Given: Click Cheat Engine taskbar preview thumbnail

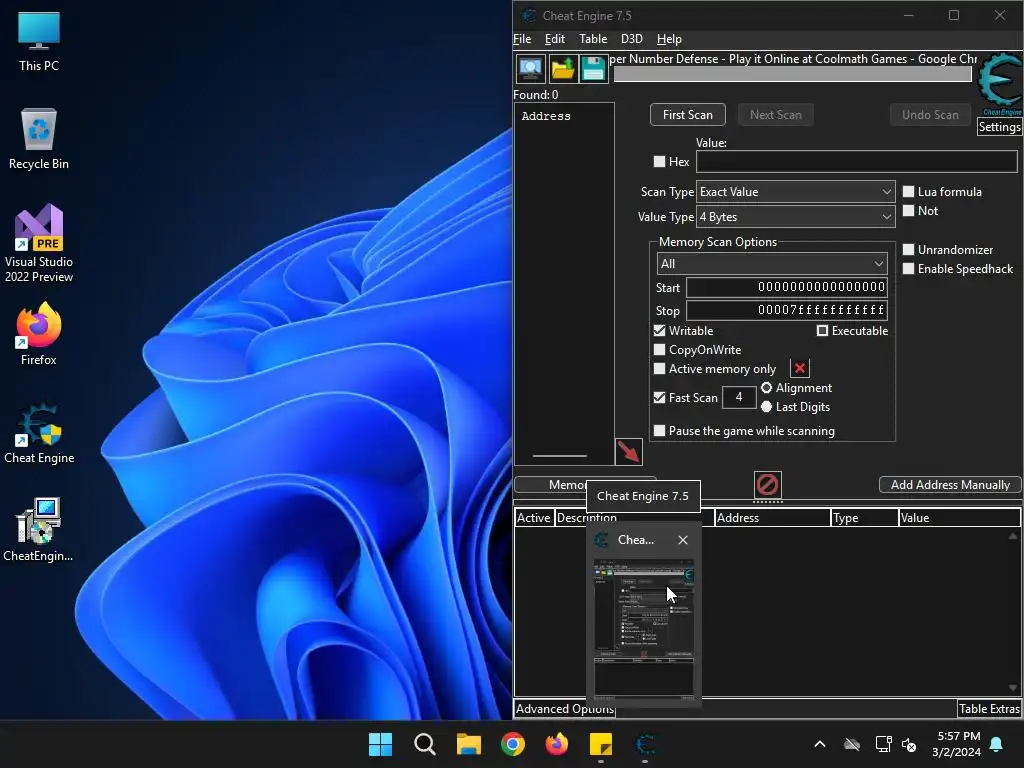Looking at the screenshot, I should coord(643,629).
